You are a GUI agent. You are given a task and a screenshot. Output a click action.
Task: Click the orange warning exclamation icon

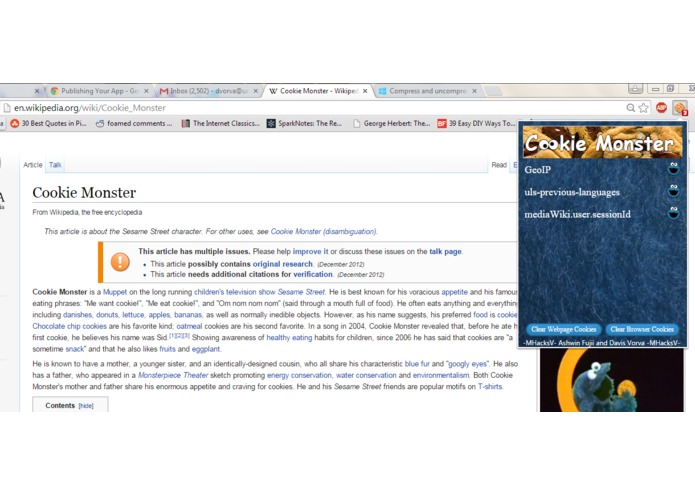(x=120, y=262)
